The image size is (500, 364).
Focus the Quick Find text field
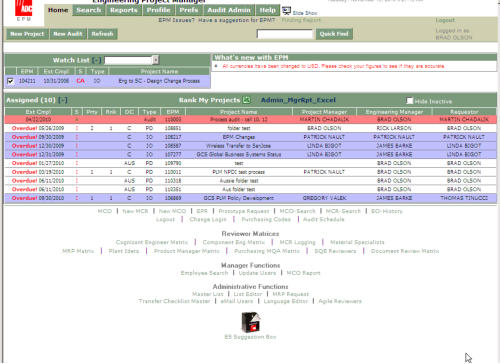pyautogui.click(x=285, y=34)
